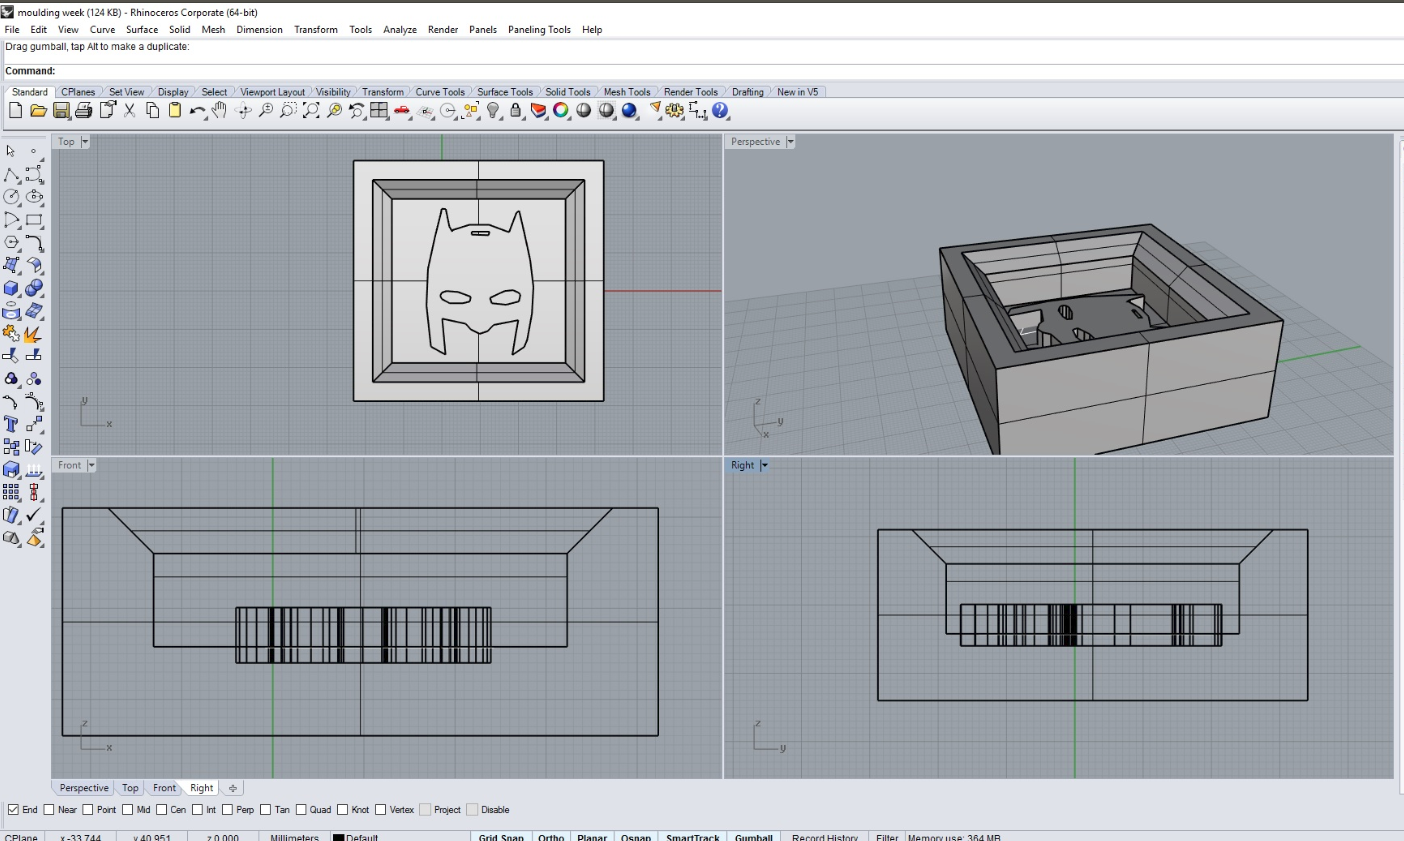Open a file using the folder icon
The width and height of the screenshot is (1404, 841).
(x=38, y=111)
